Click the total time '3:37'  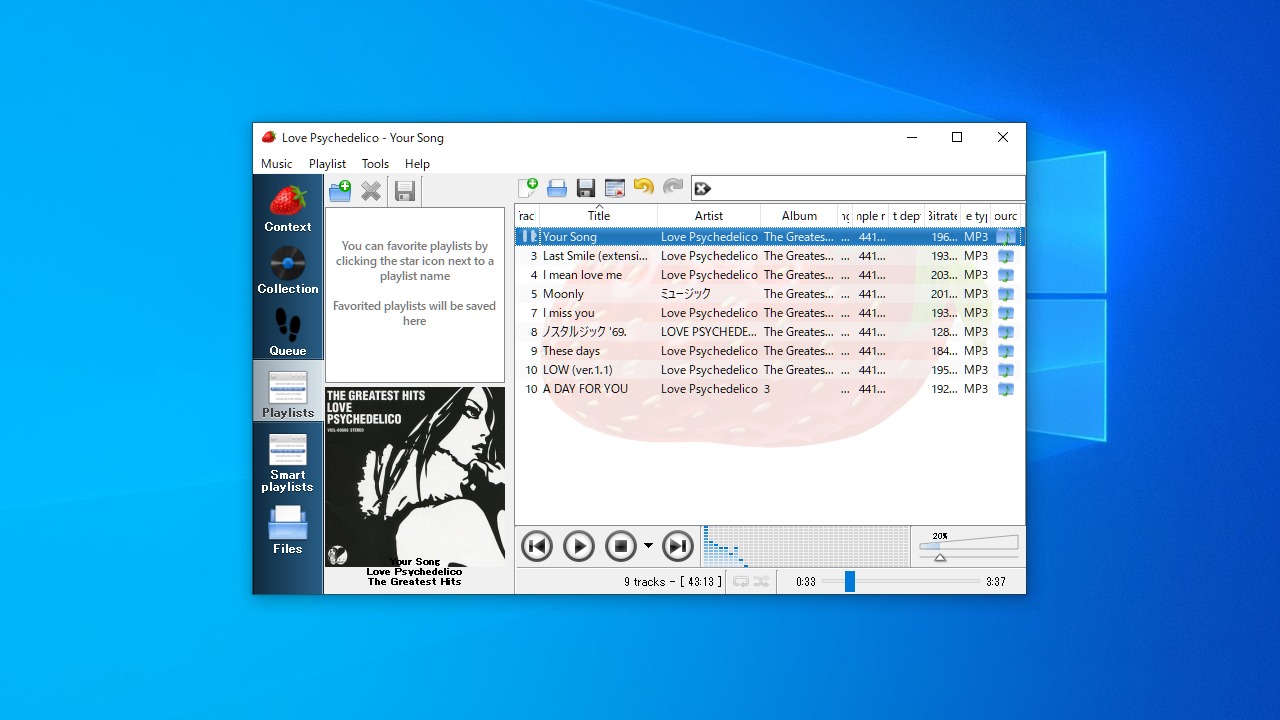tap(996, 582)
